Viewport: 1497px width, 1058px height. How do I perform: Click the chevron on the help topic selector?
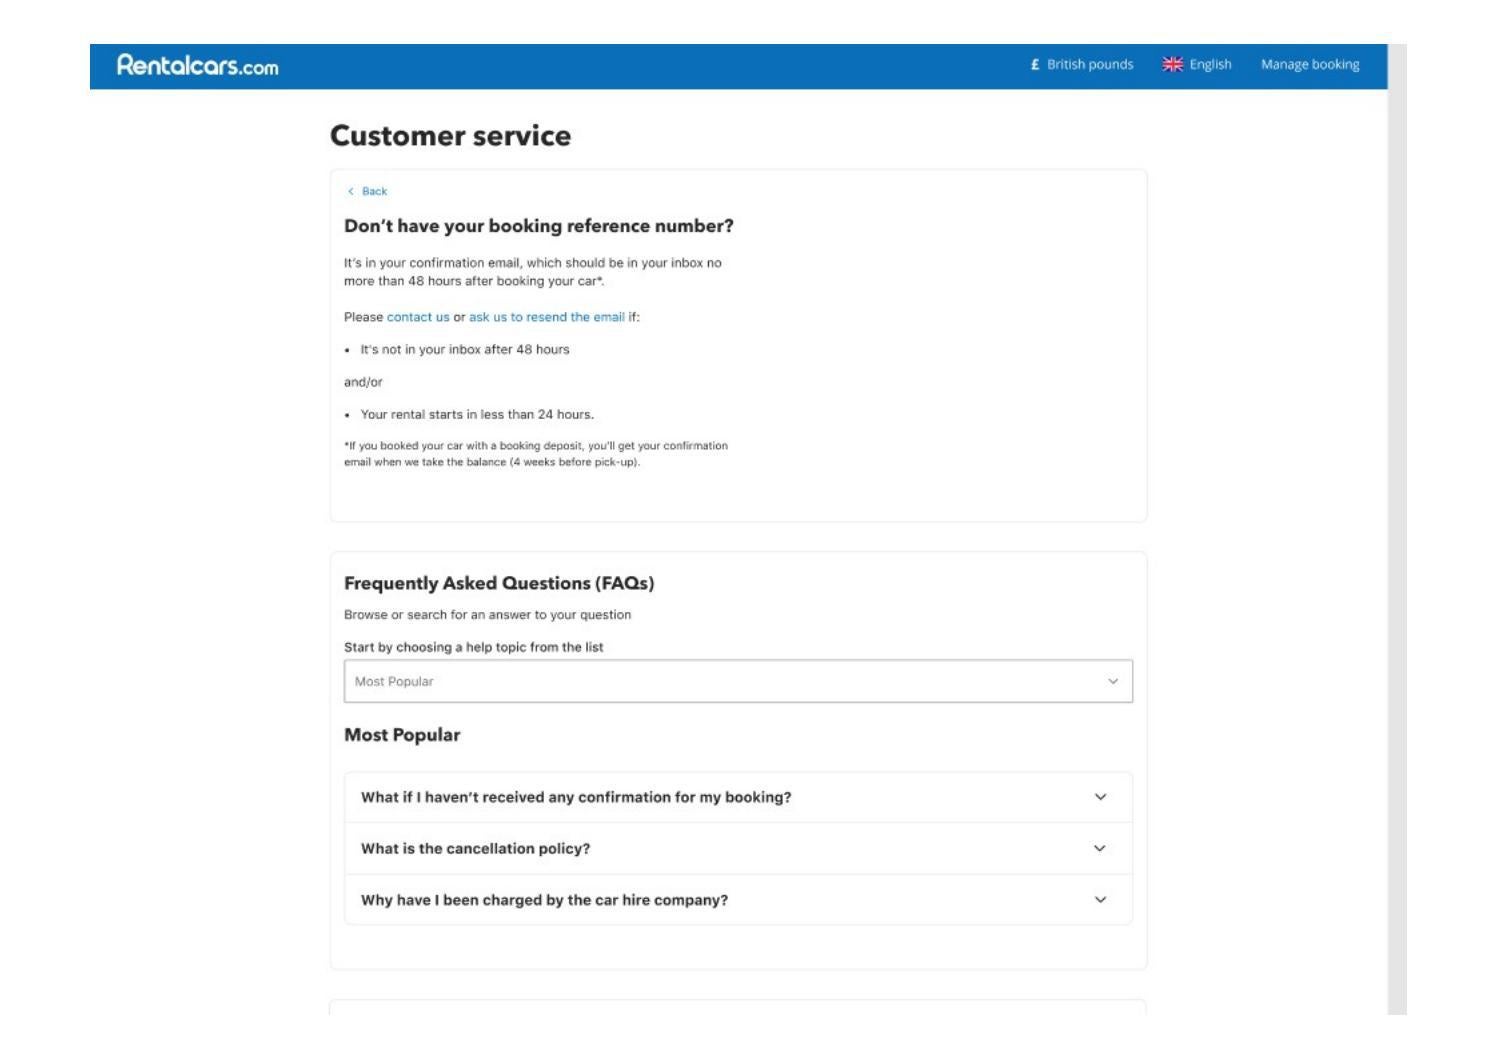click(x=1113, y=681)
